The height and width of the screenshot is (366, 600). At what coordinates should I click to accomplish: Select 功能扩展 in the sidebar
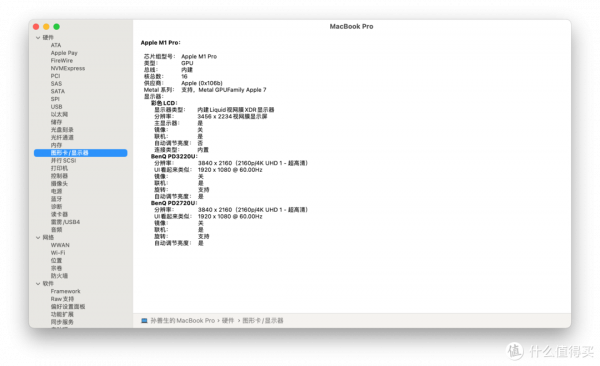pos(62,314)
